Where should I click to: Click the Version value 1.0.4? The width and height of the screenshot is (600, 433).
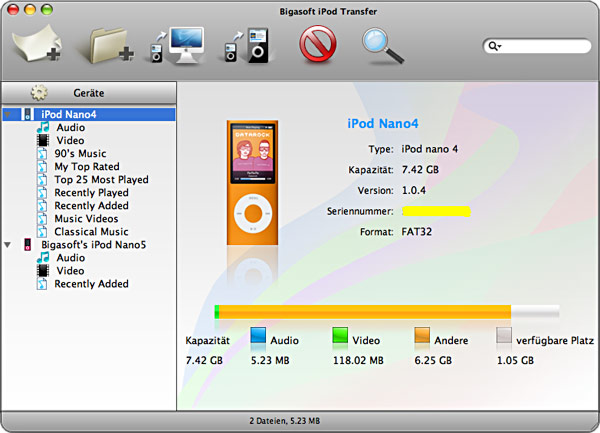[x=414, y=190]
